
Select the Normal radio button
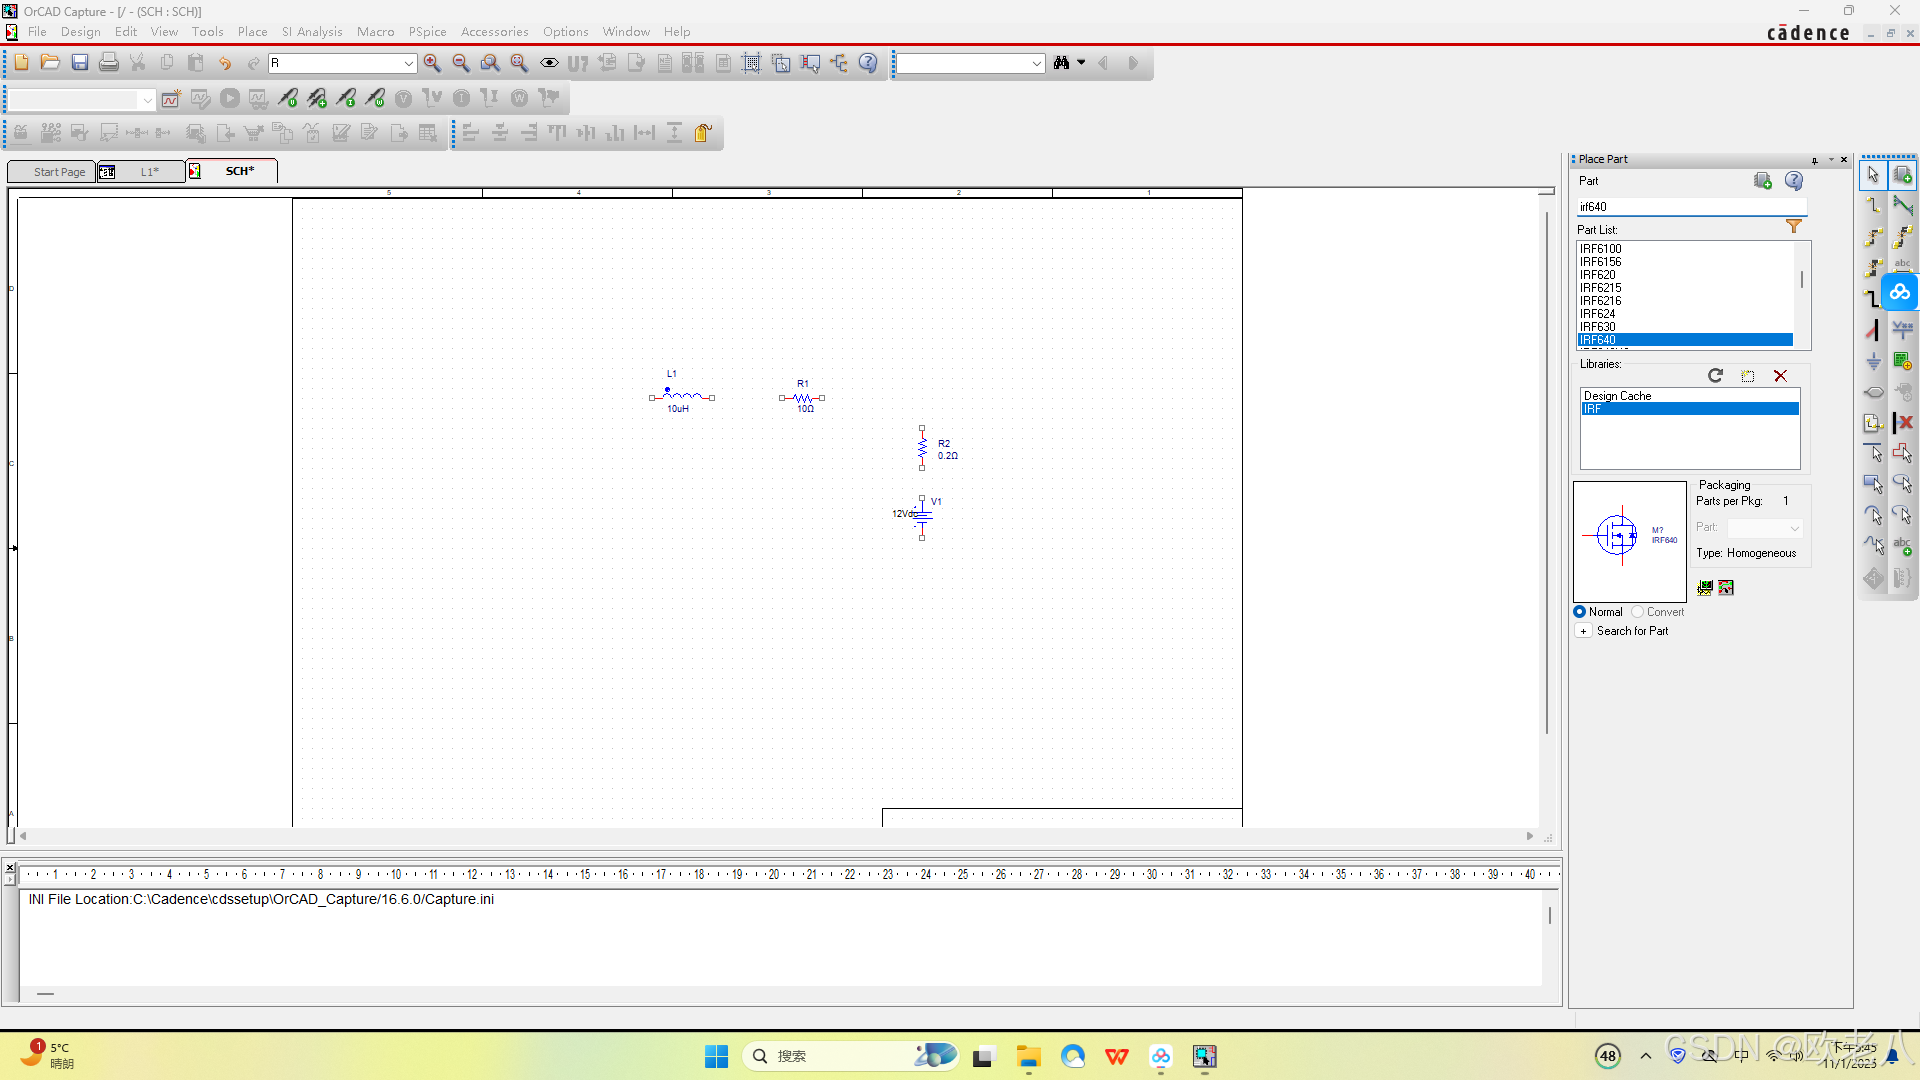(1580, 612)
